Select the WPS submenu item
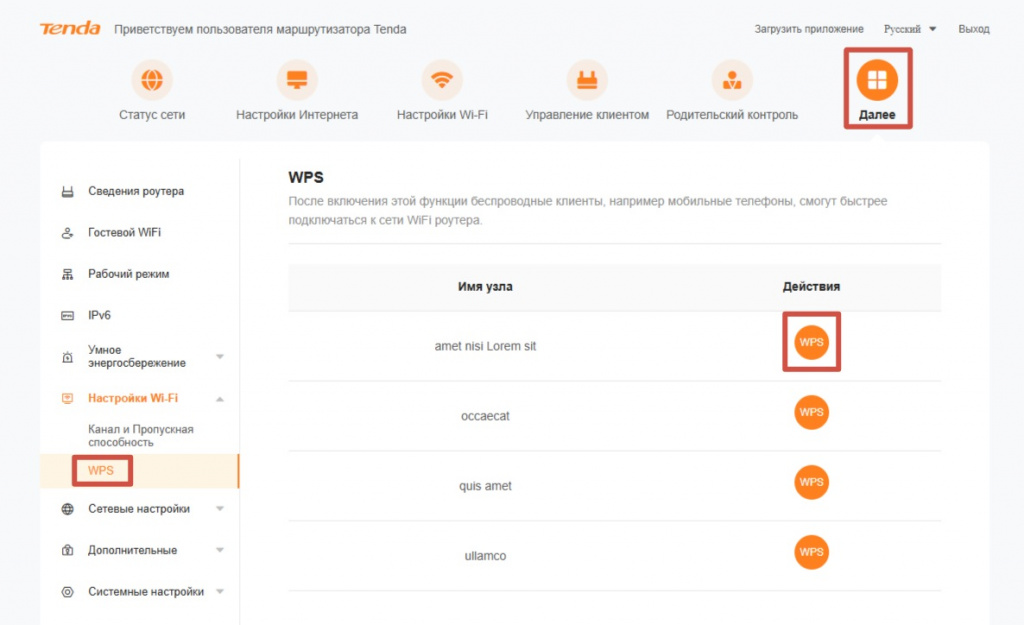 pyautogui.click(x=101, y=470)
